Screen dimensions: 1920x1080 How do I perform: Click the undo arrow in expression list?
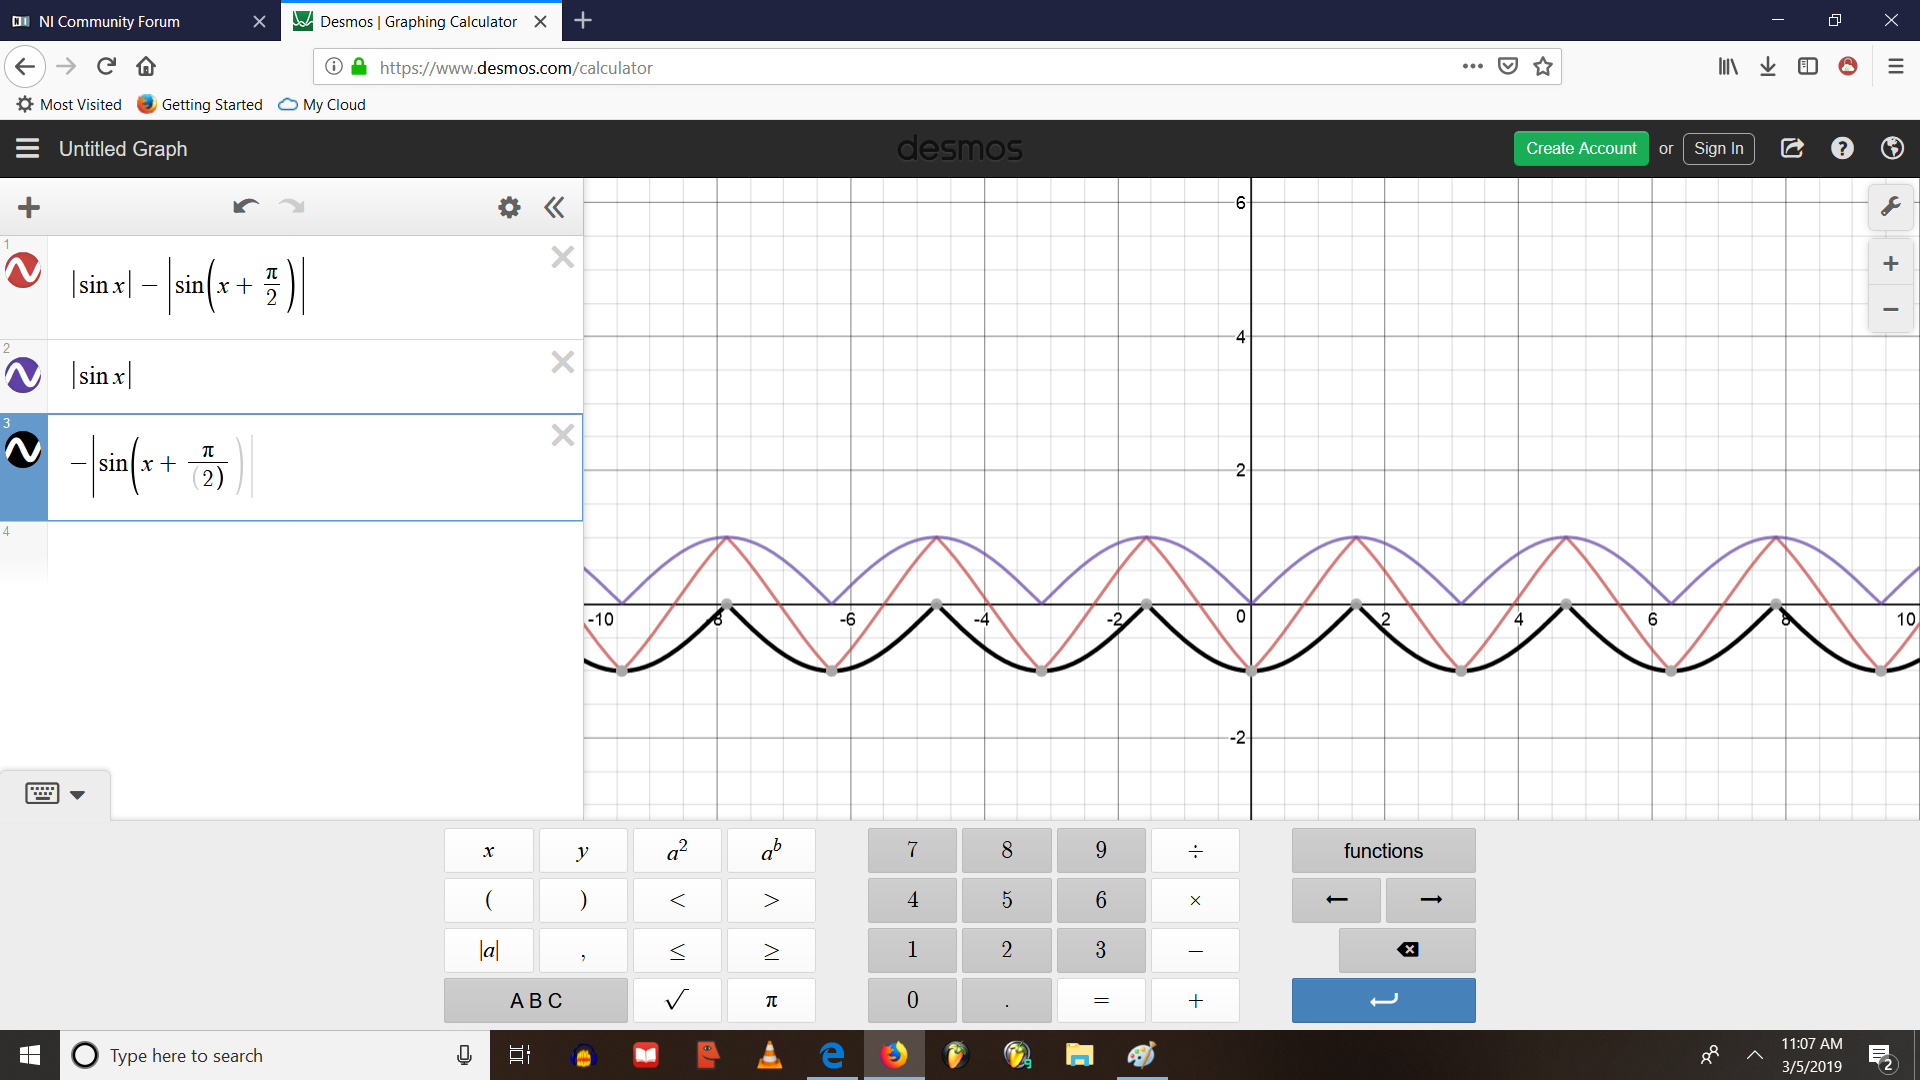point(245,207)
